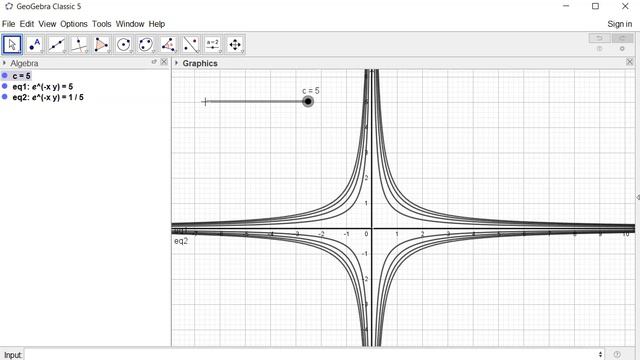Viewport: 640px width, 360px height.
Task: Expand the Algebra style bar arrow
Action: pyautogui.click(x=4, y=63)
